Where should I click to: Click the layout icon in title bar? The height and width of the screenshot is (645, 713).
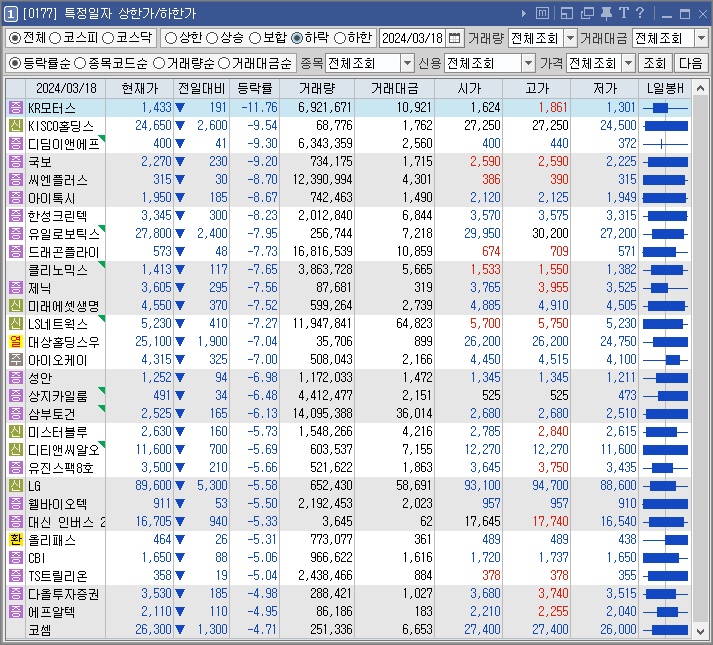567,14
